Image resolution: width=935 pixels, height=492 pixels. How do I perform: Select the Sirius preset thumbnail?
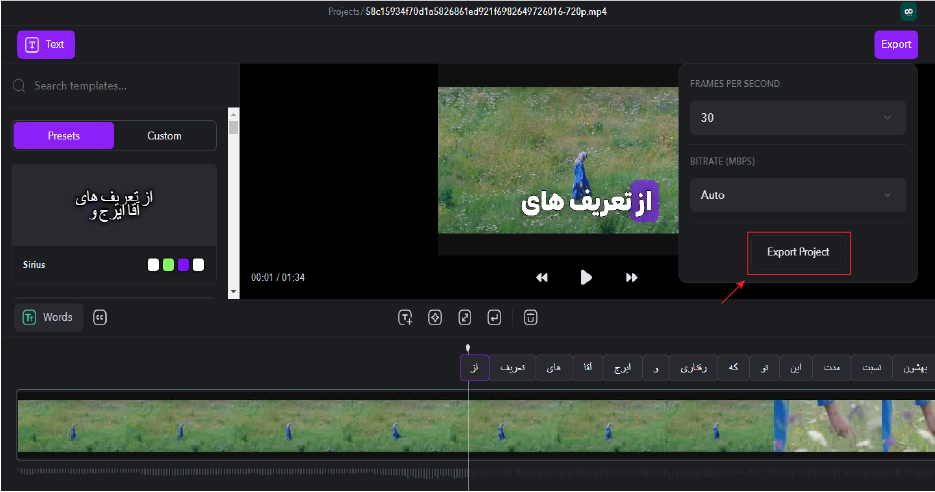[x=114, y=205]
